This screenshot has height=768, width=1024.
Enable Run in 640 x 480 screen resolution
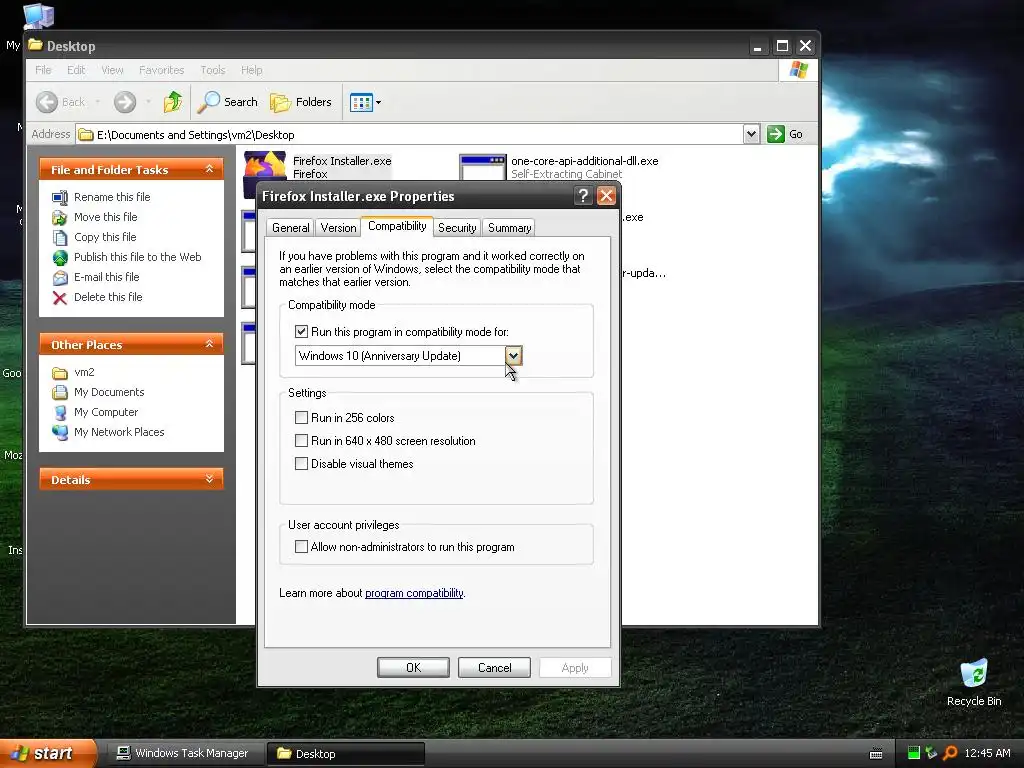[301, 441]
